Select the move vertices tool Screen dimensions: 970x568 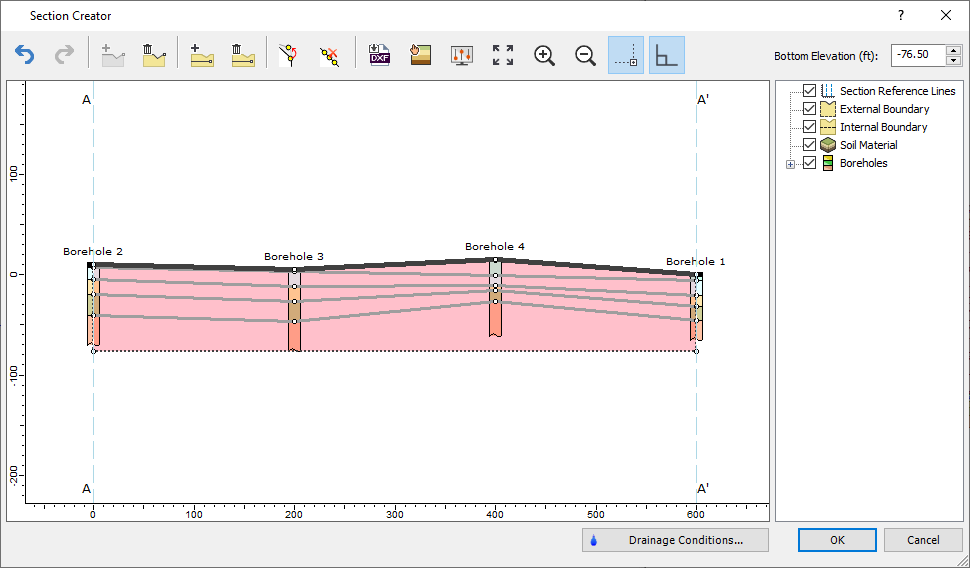(x=289, y=55)
